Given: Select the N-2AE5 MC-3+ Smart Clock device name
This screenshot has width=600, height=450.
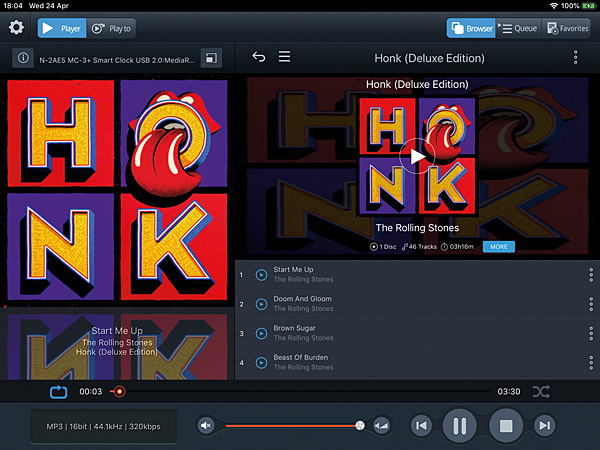Looking at the screenshot, I should 117,60.
